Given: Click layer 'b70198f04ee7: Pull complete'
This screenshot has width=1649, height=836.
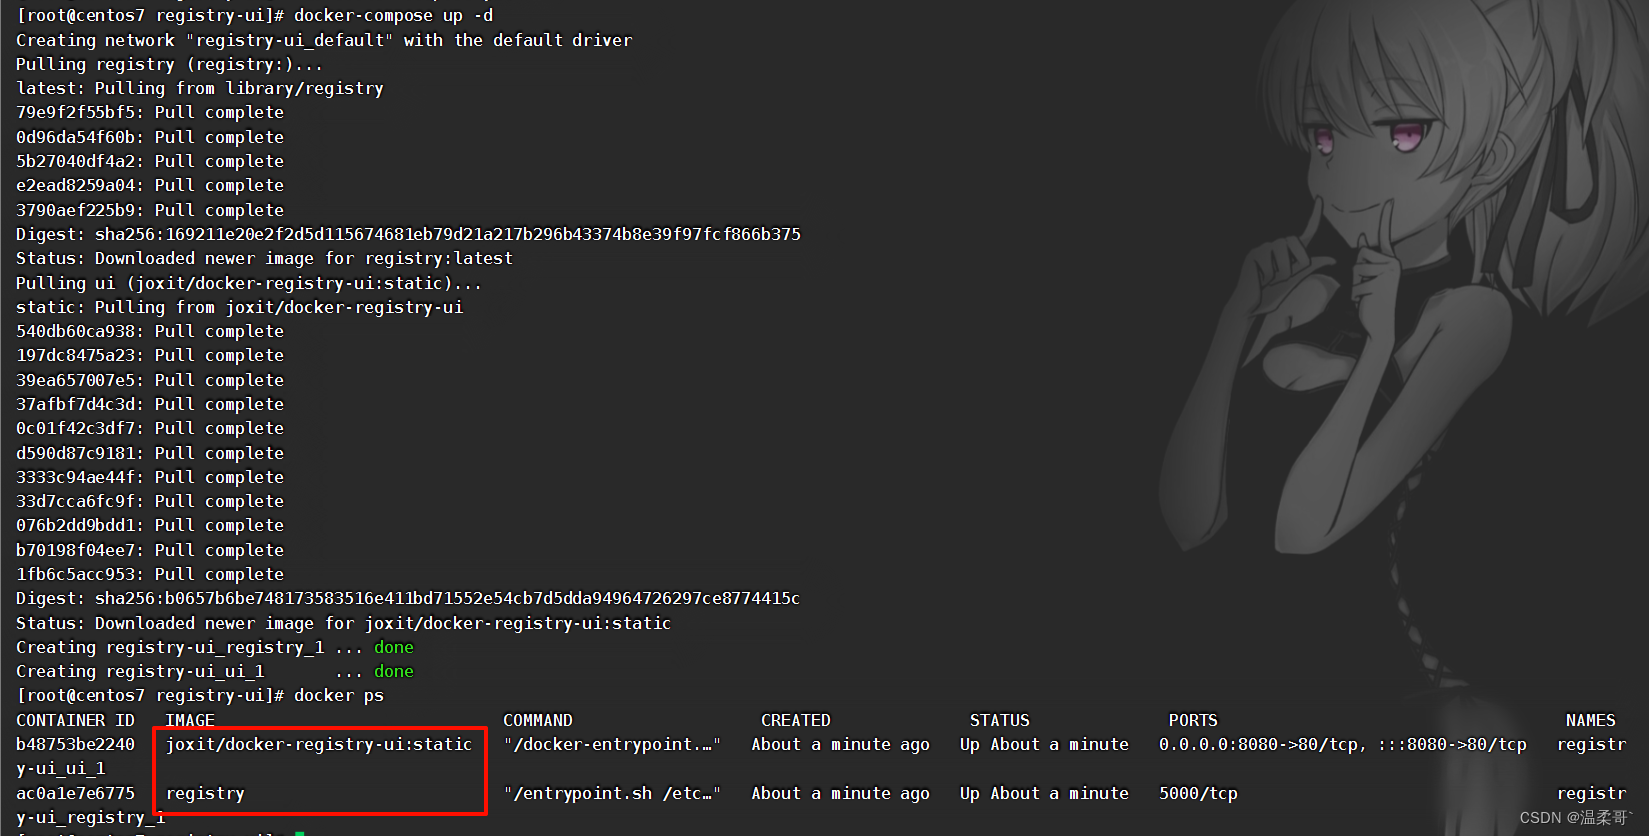Looking at the screenshot, I should point(150,550).
